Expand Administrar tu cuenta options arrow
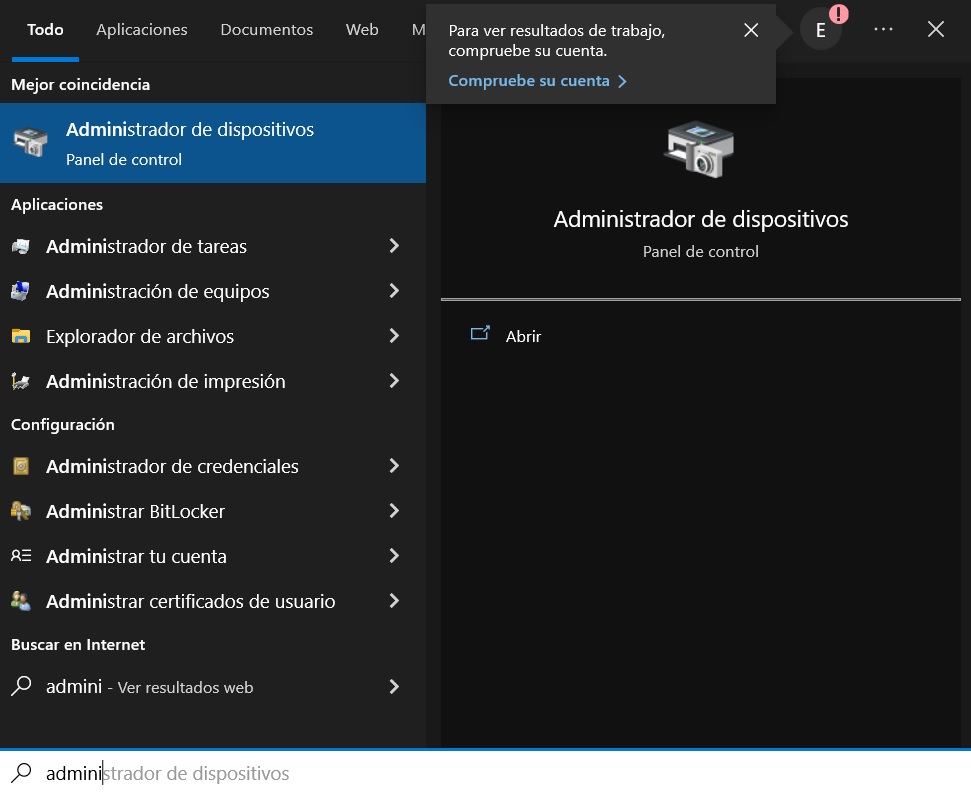 point(394,556)
